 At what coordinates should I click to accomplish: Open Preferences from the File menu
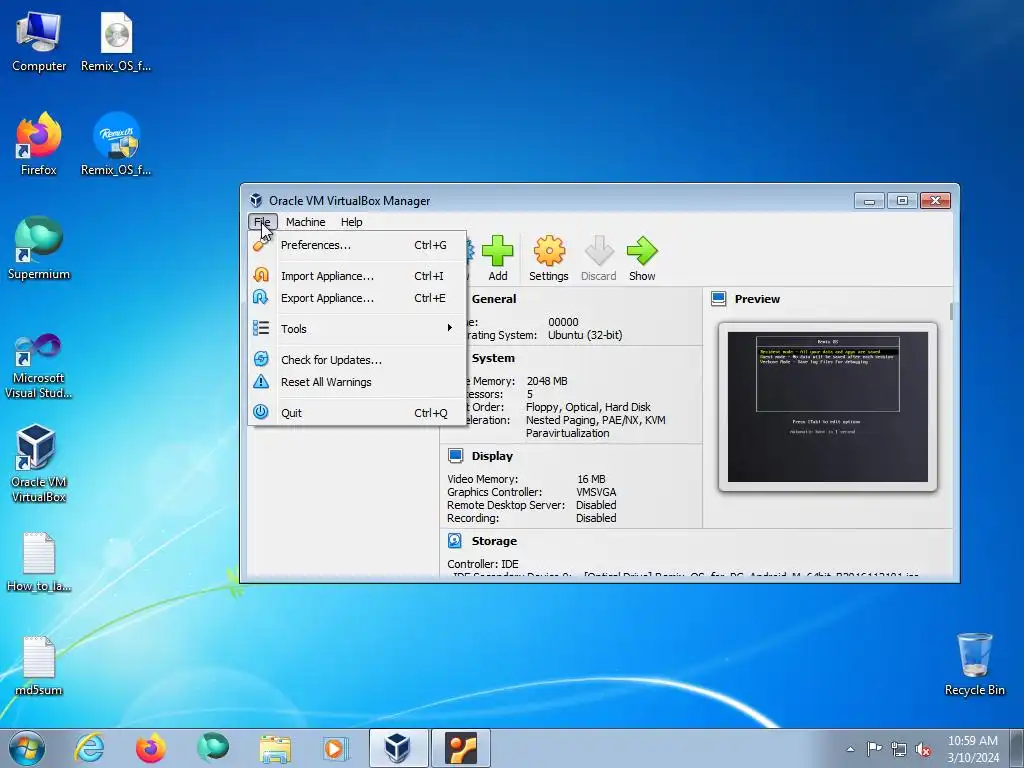coord(357,245)
